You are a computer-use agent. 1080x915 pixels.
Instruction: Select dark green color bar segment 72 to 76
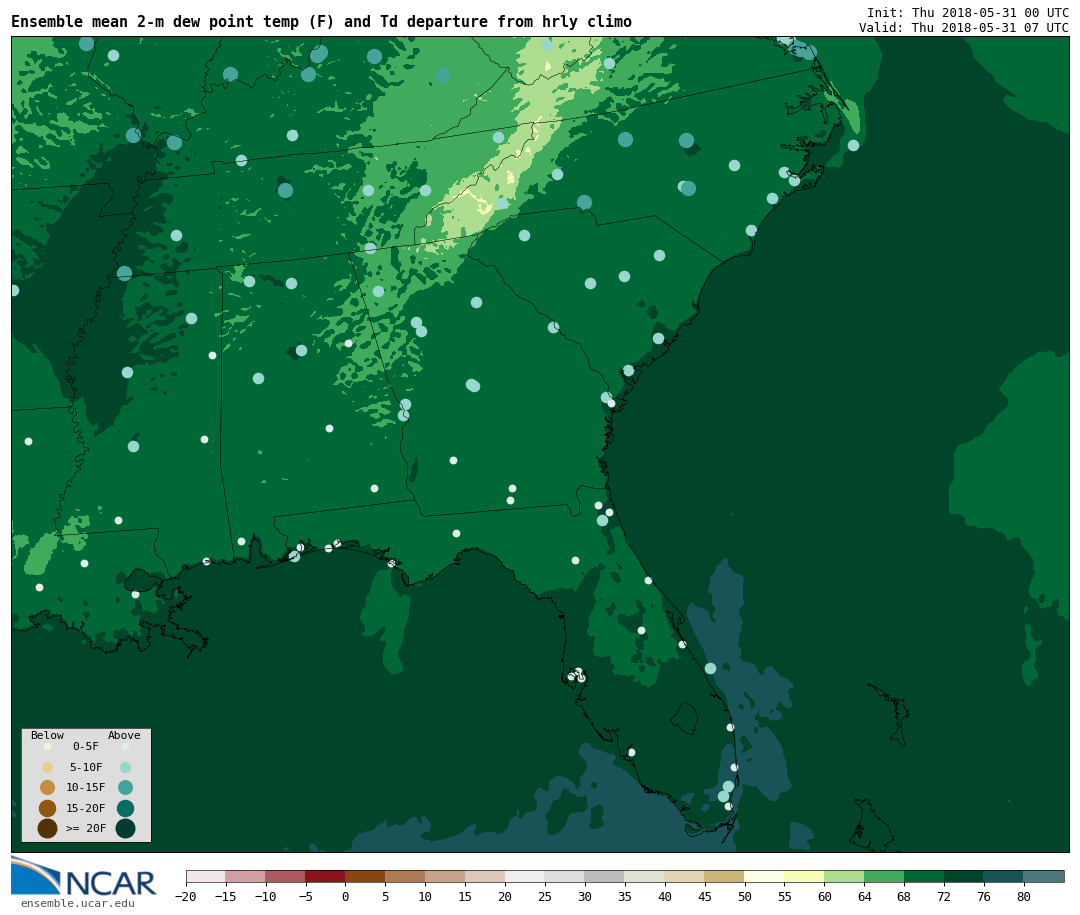click(964, 876)
